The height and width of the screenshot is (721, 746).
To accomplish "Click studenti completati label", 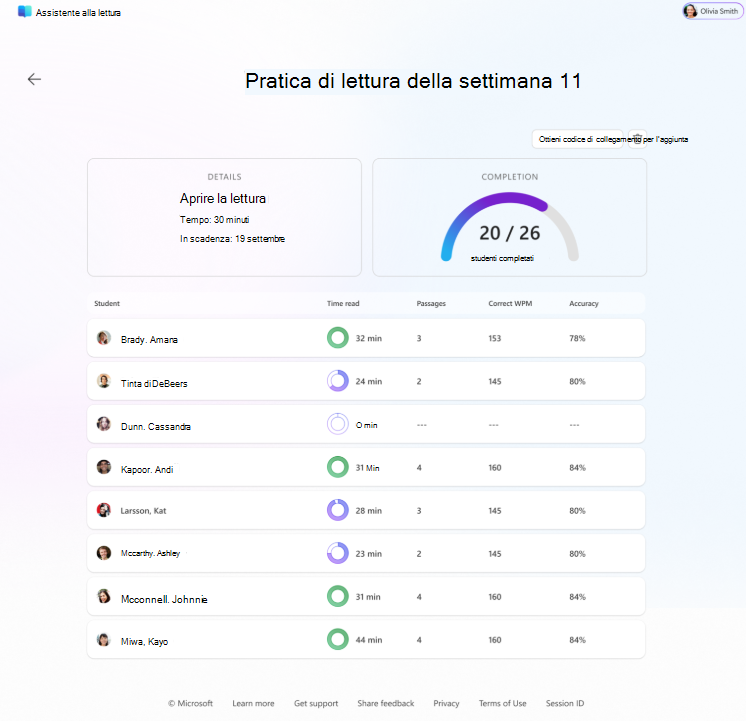I will [502, 258].
